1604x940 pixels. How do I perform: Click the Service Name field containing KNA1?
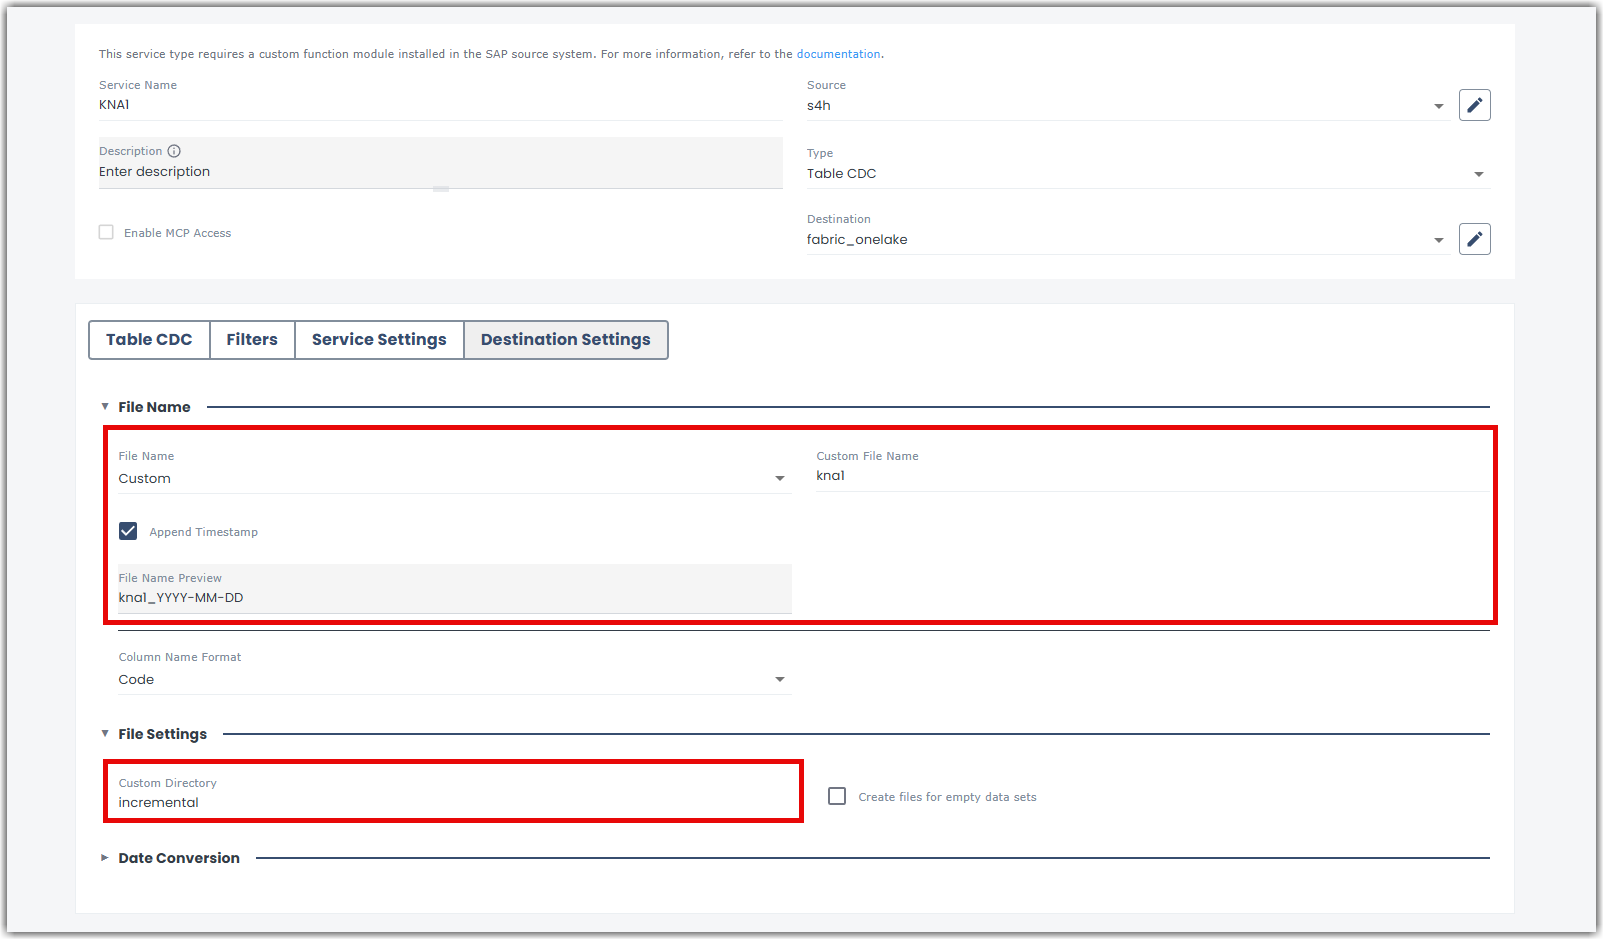click(x=440, y=105)
